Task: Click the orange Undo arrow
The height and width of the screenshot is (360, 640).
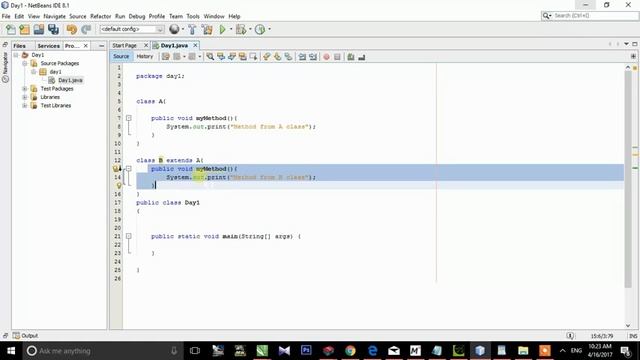Action: (71, 29)
